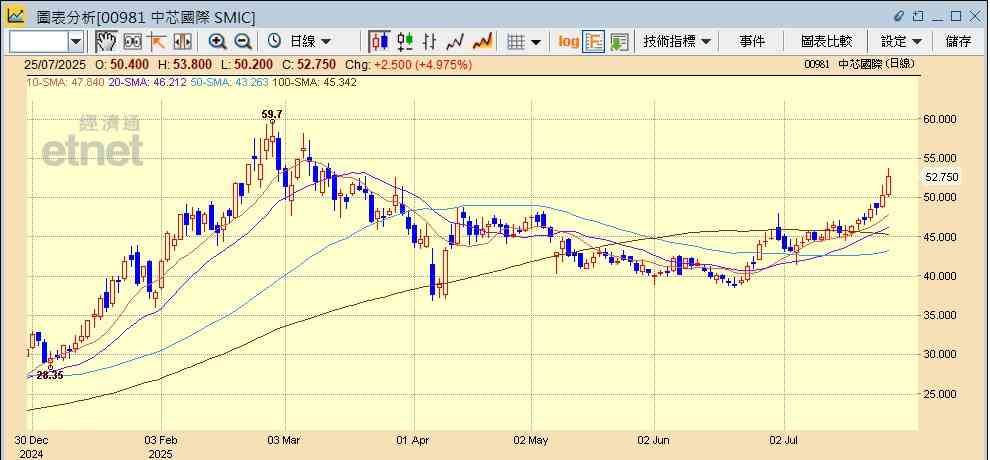
Task: Click the 35.000 price axis label
Action: coord(938,315)
